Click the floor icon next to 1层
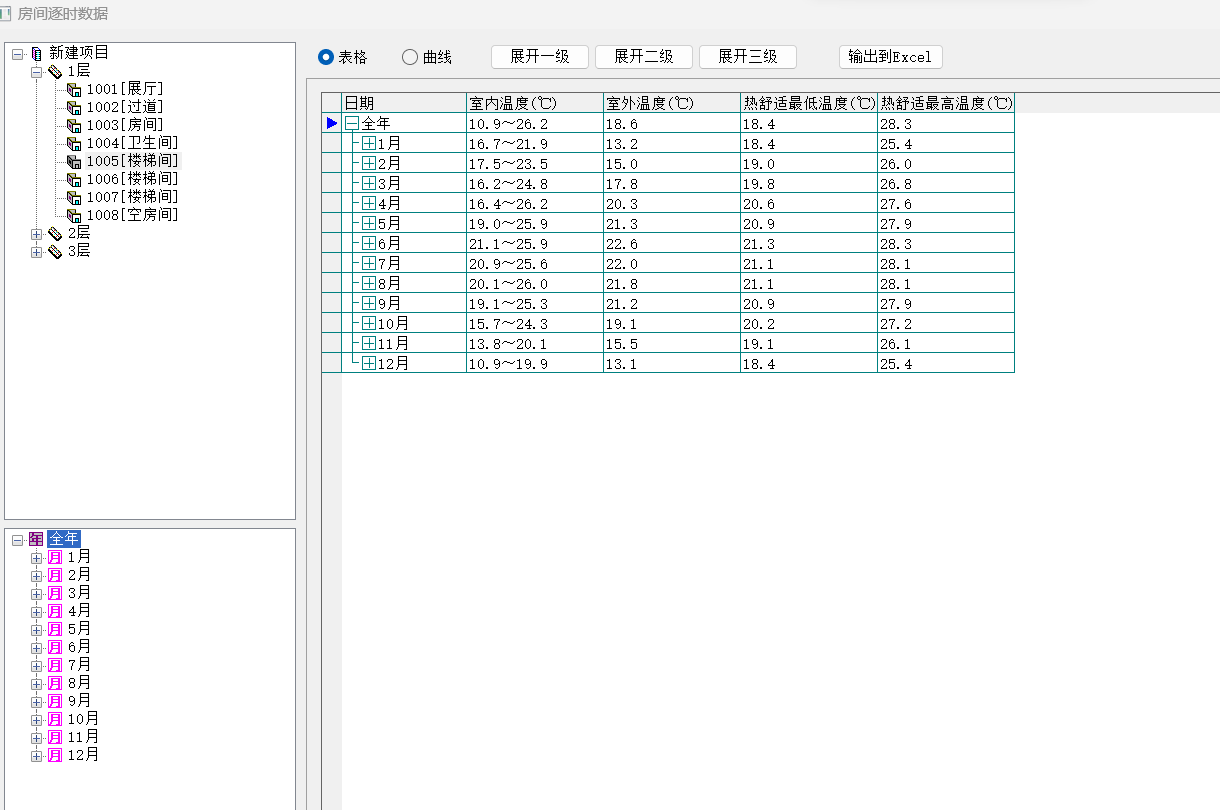This screenshot has width=1220, height=810. pos(55,71)
